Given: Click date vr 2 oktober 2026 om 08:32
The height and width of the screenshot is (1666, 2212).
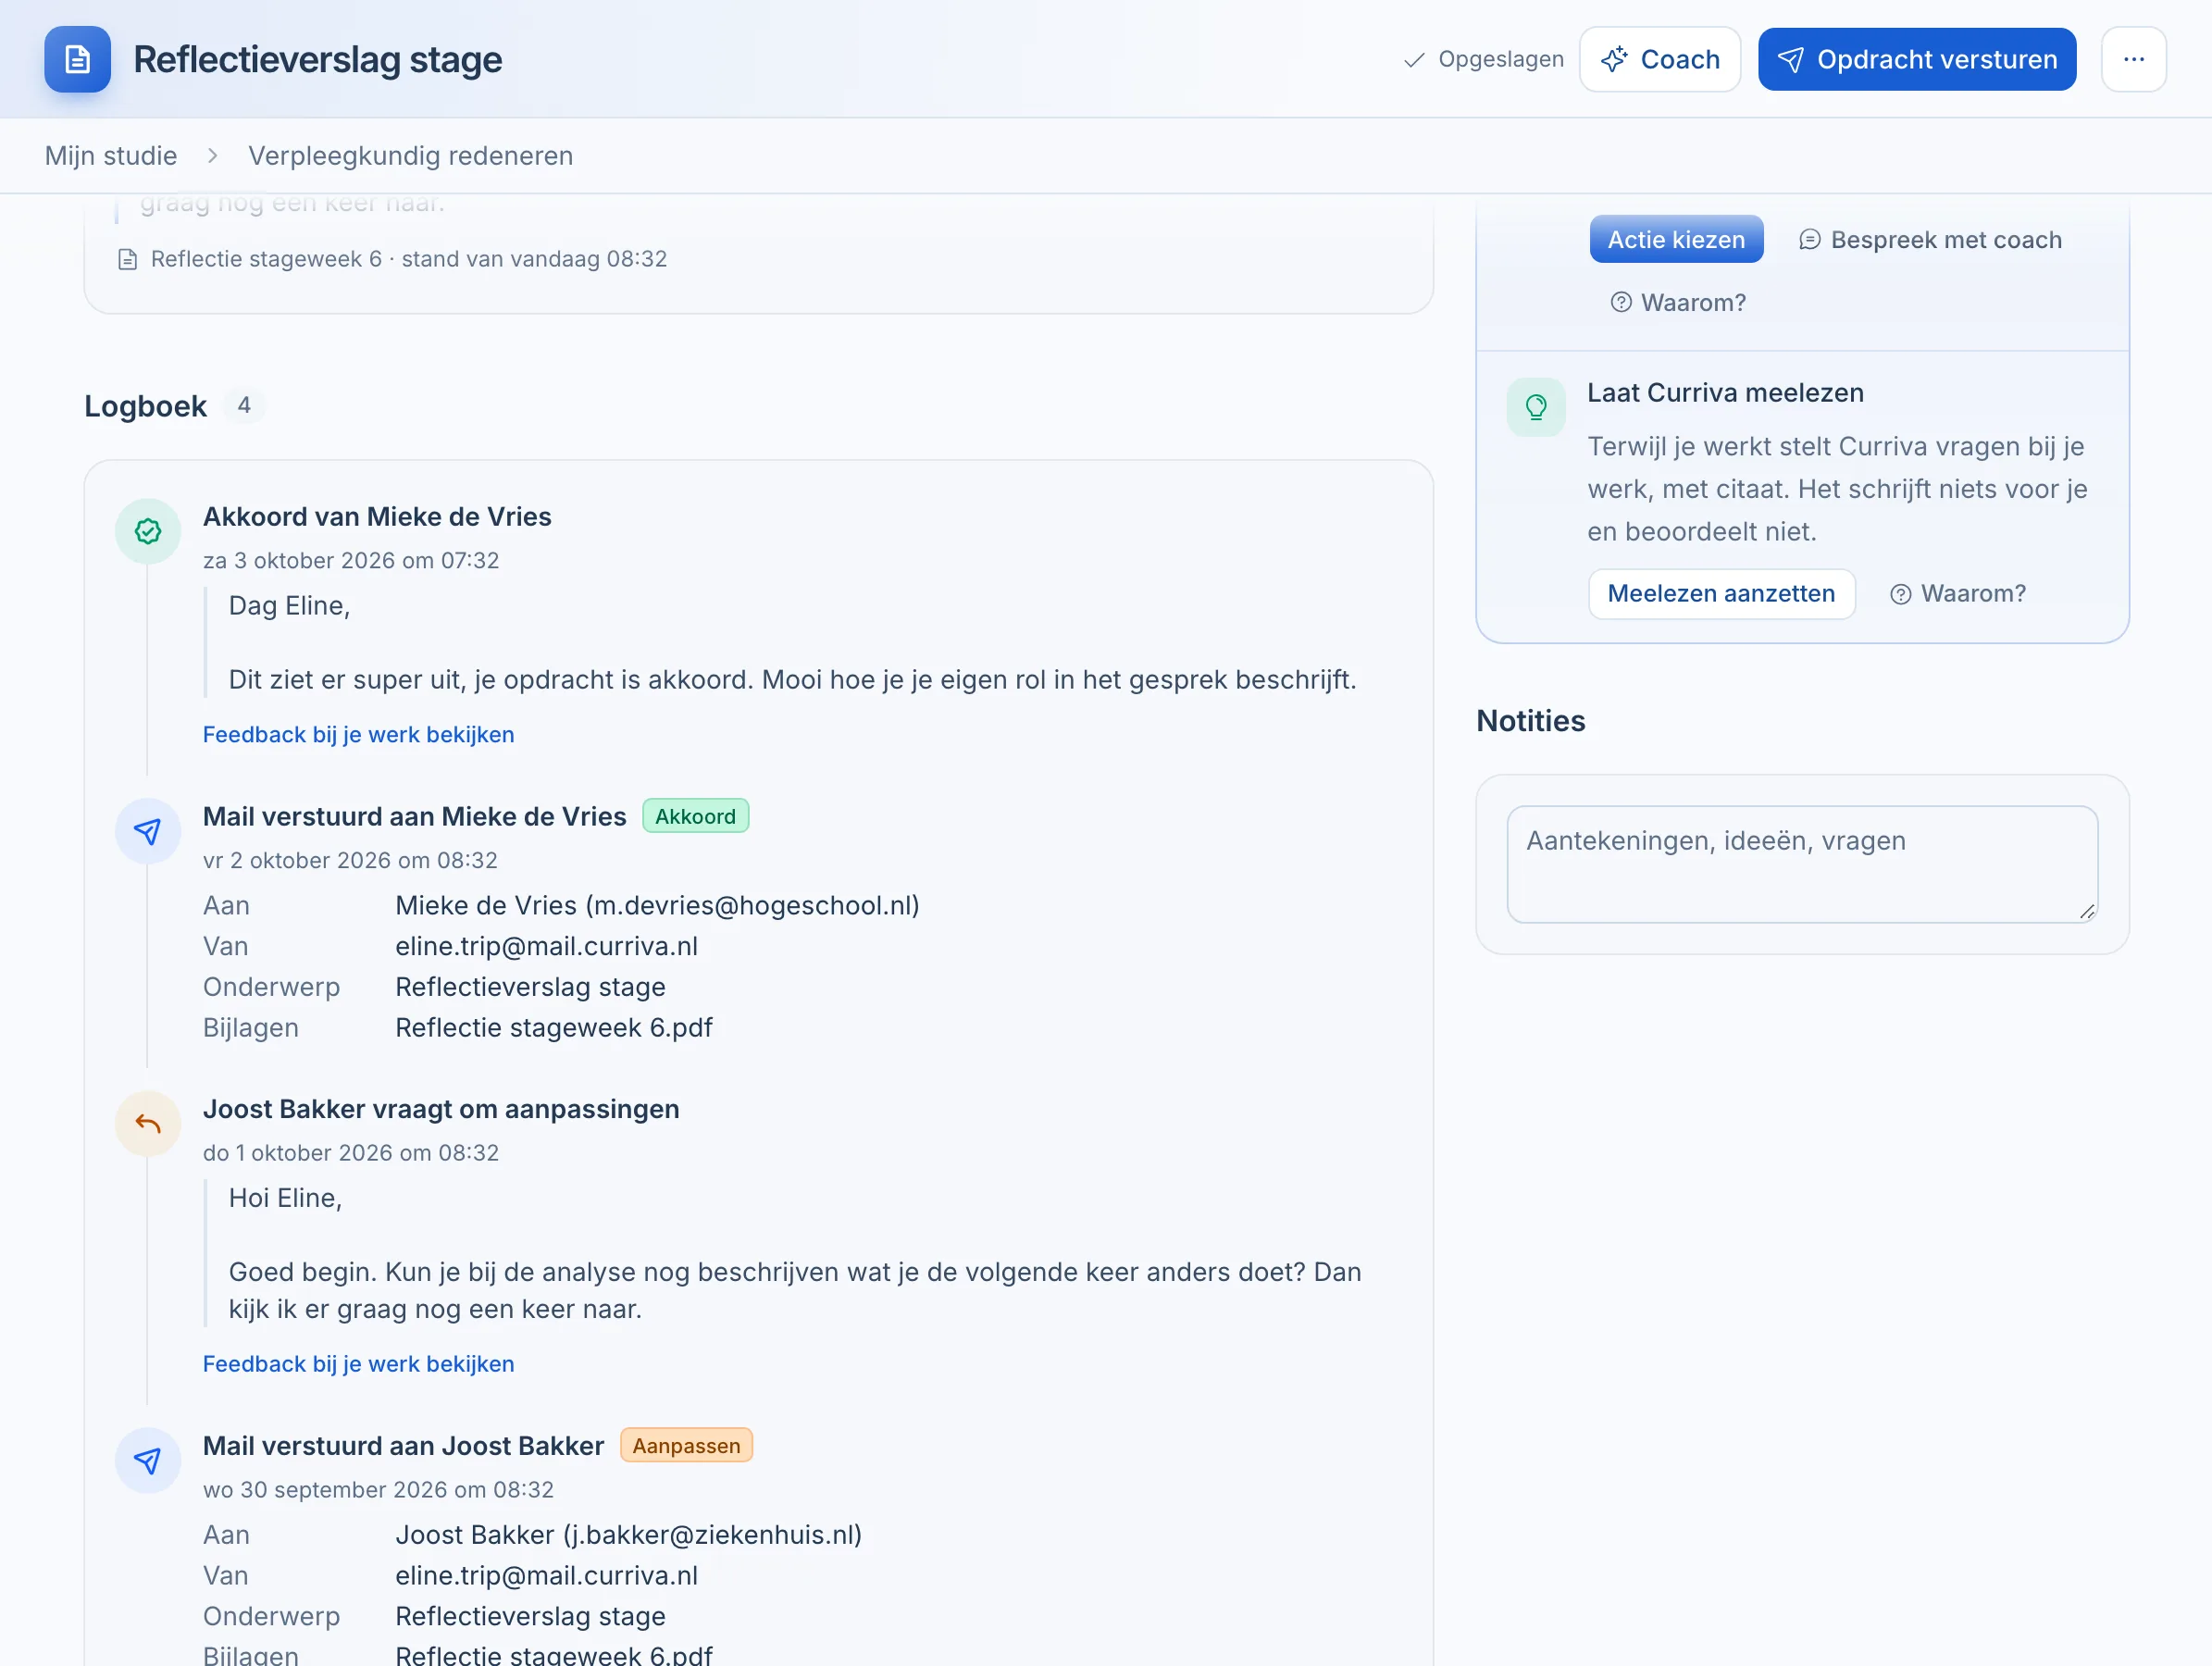Looking at the screenshot, I should coord(350,861).
